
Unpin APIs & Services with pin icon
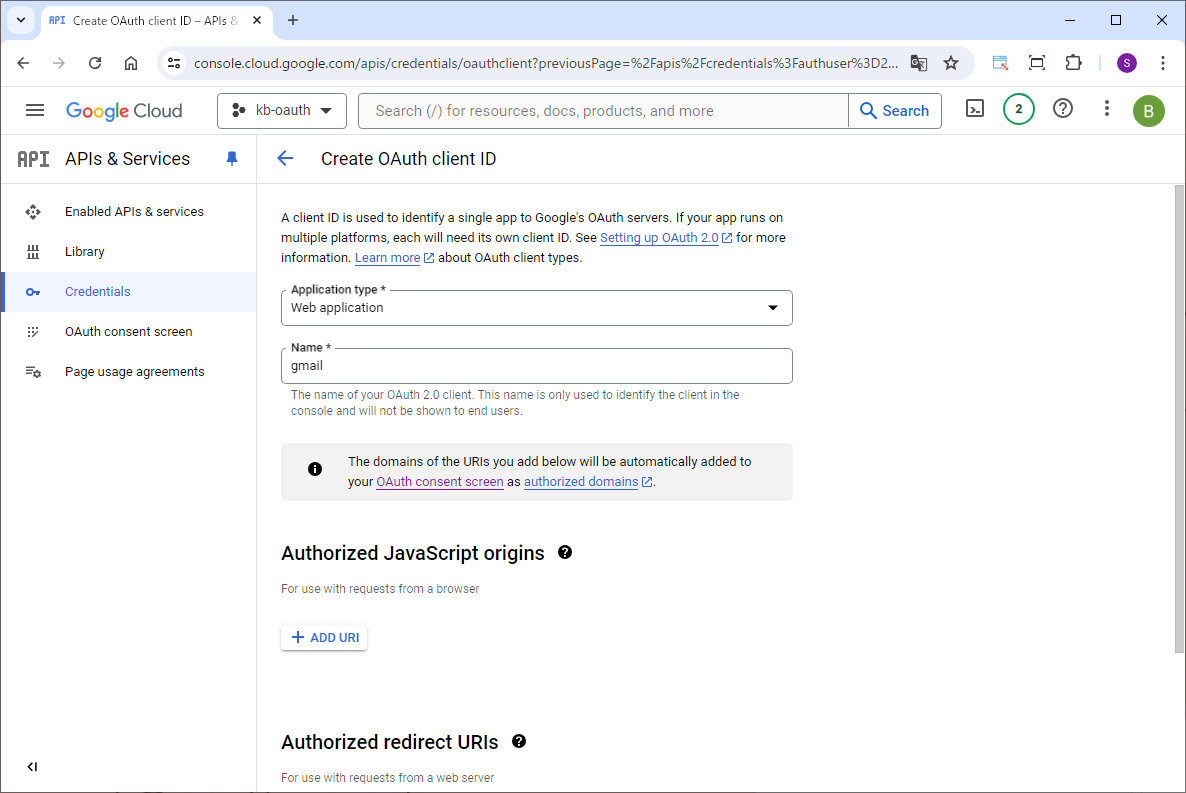point(232,159)
